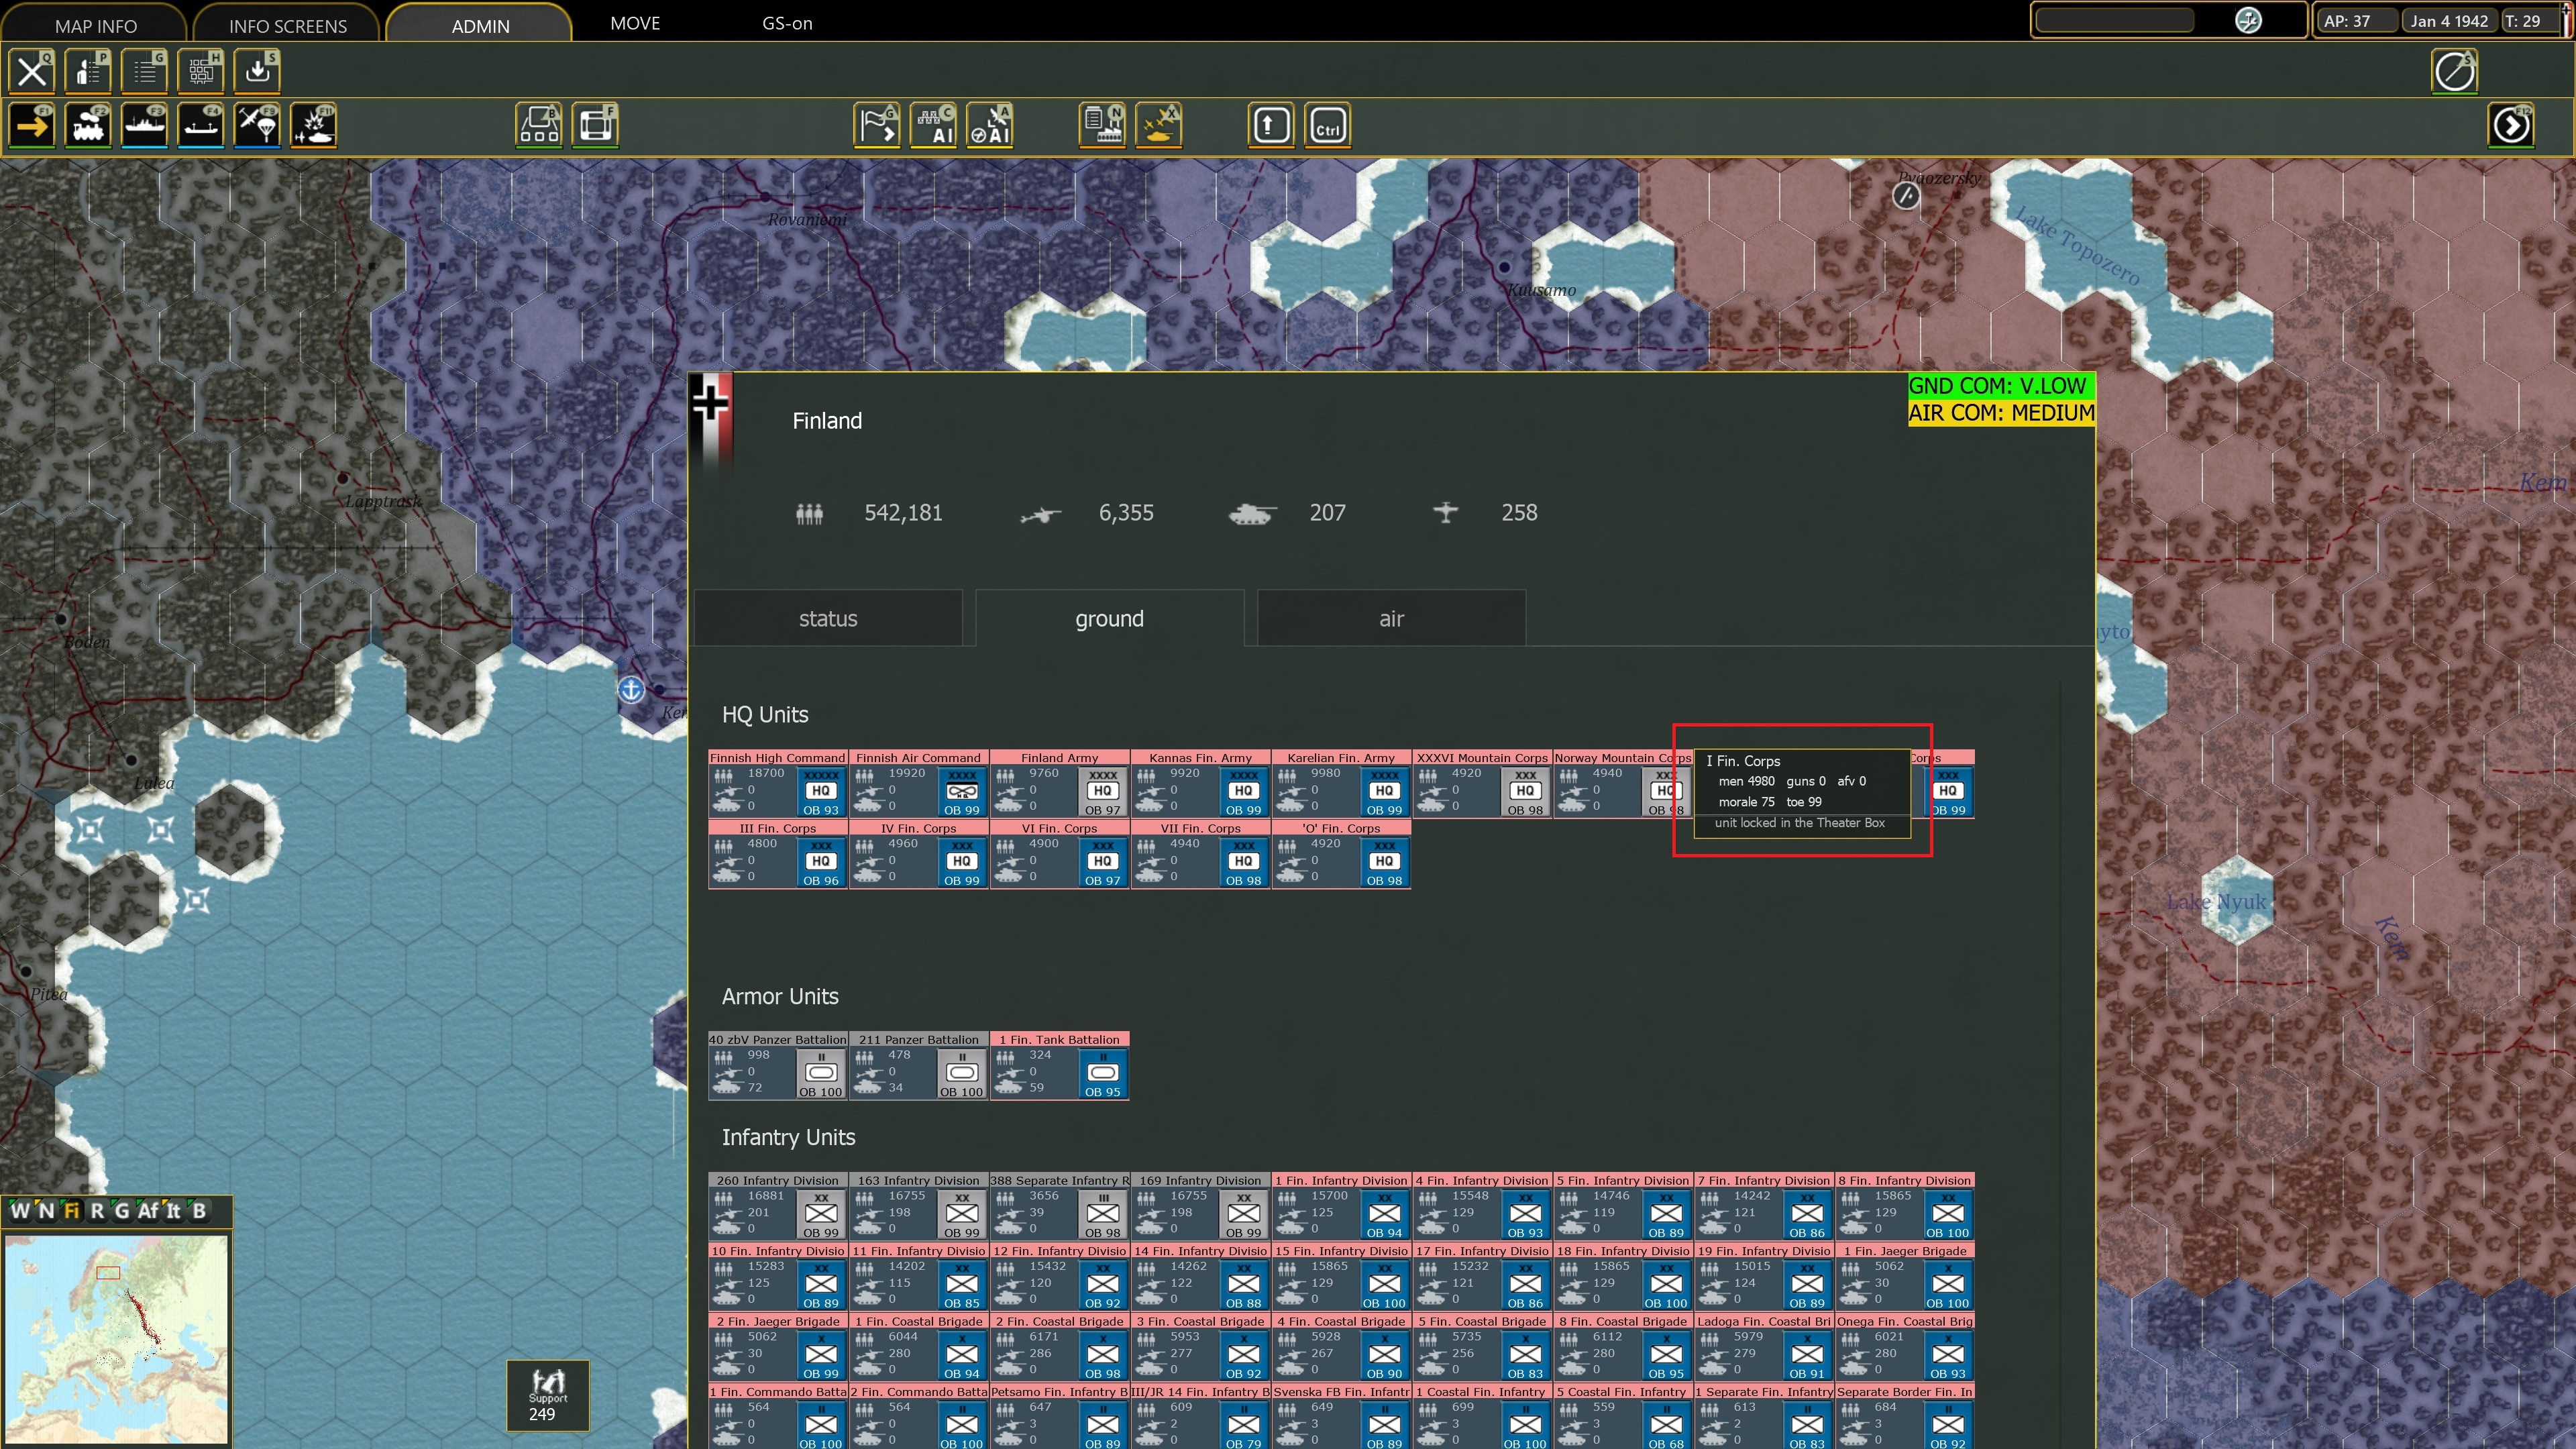This screenshot has width=2576, height=1449.
Task: Open the status tab
Action: pyautogui.click(x=827, y=619)
